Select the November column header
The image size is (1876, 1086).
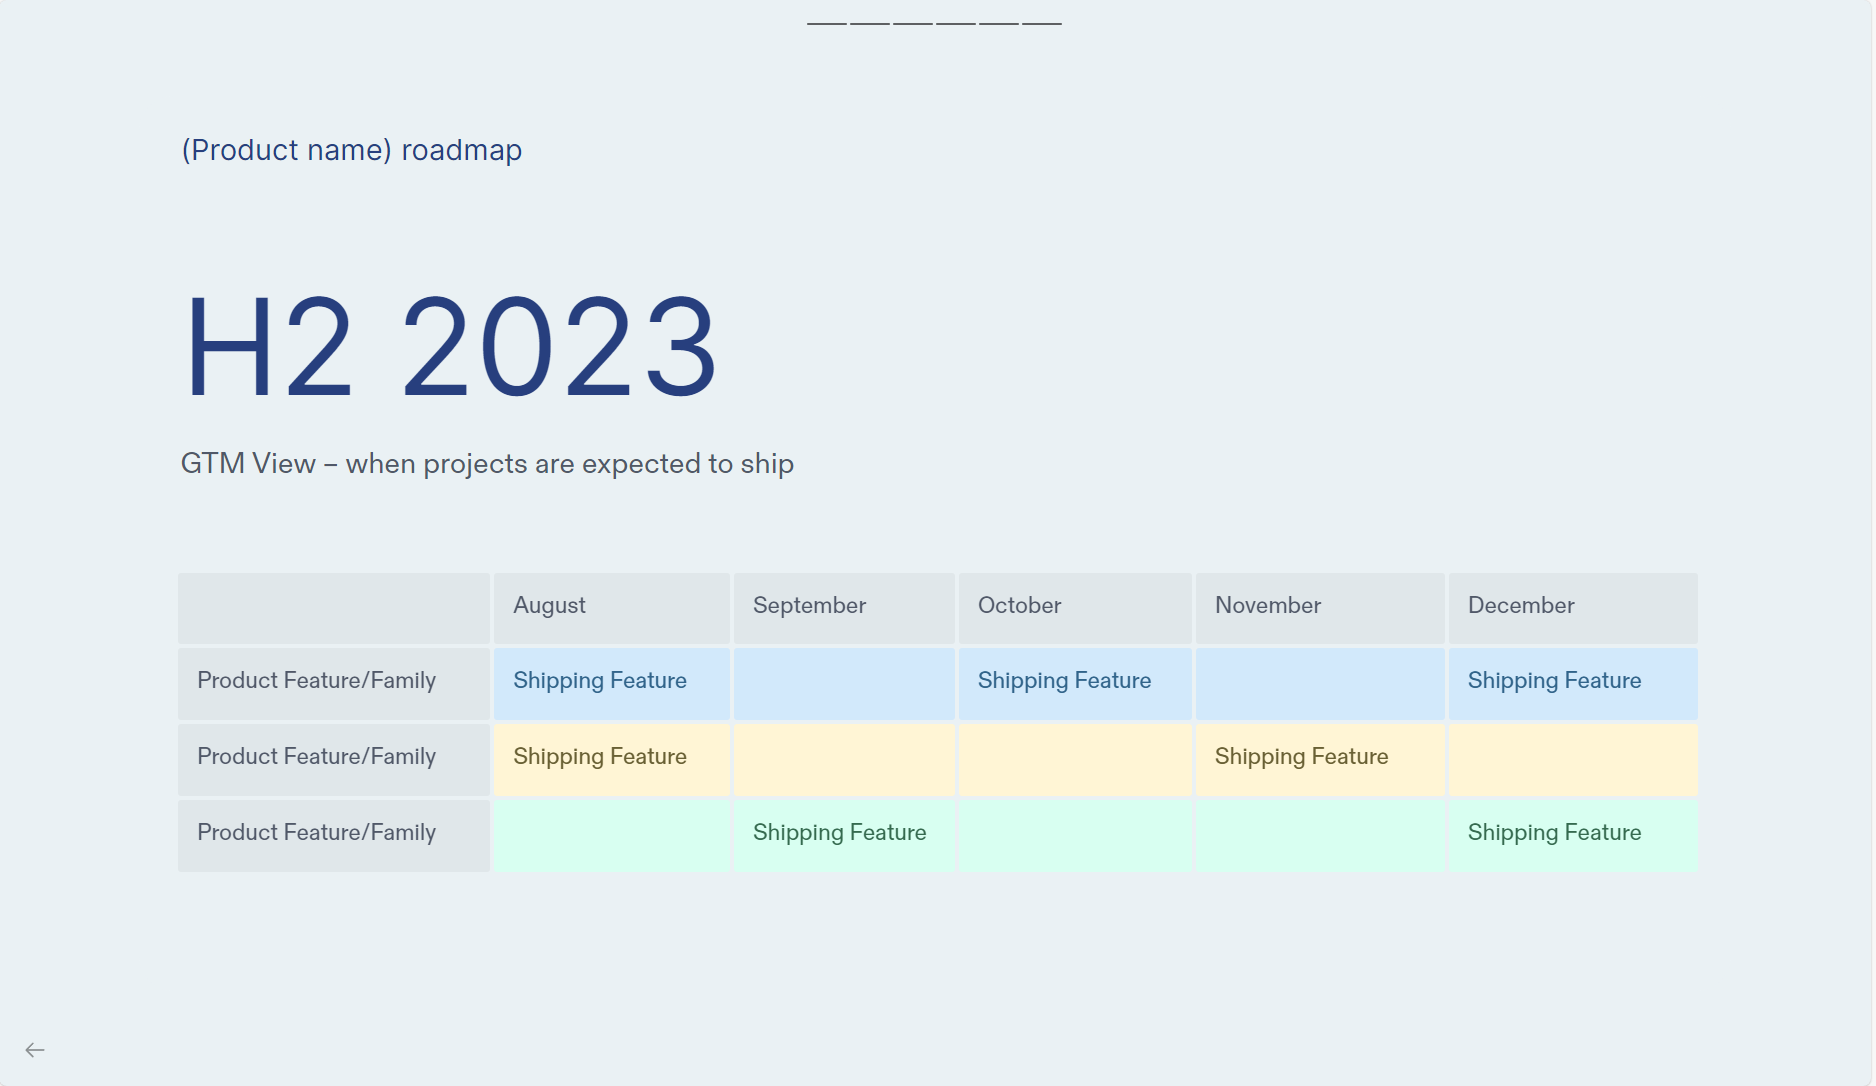pos(1320,607)
